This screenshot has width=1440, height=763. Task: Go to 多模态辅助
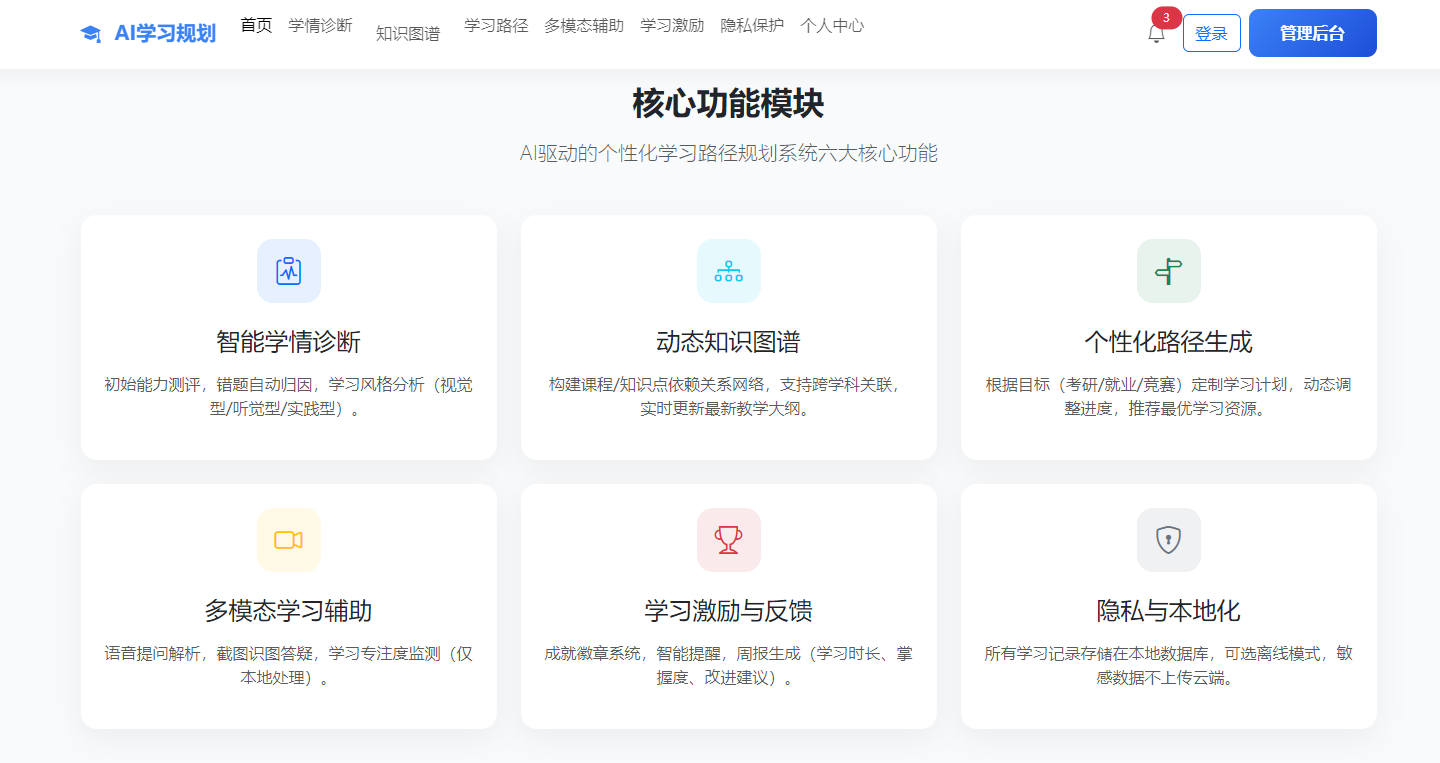(583, 25)
